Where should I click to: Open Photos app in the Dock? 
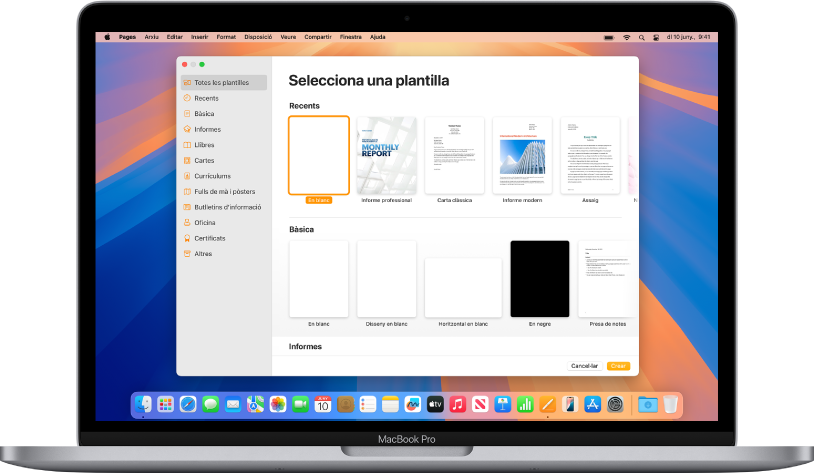278,404
